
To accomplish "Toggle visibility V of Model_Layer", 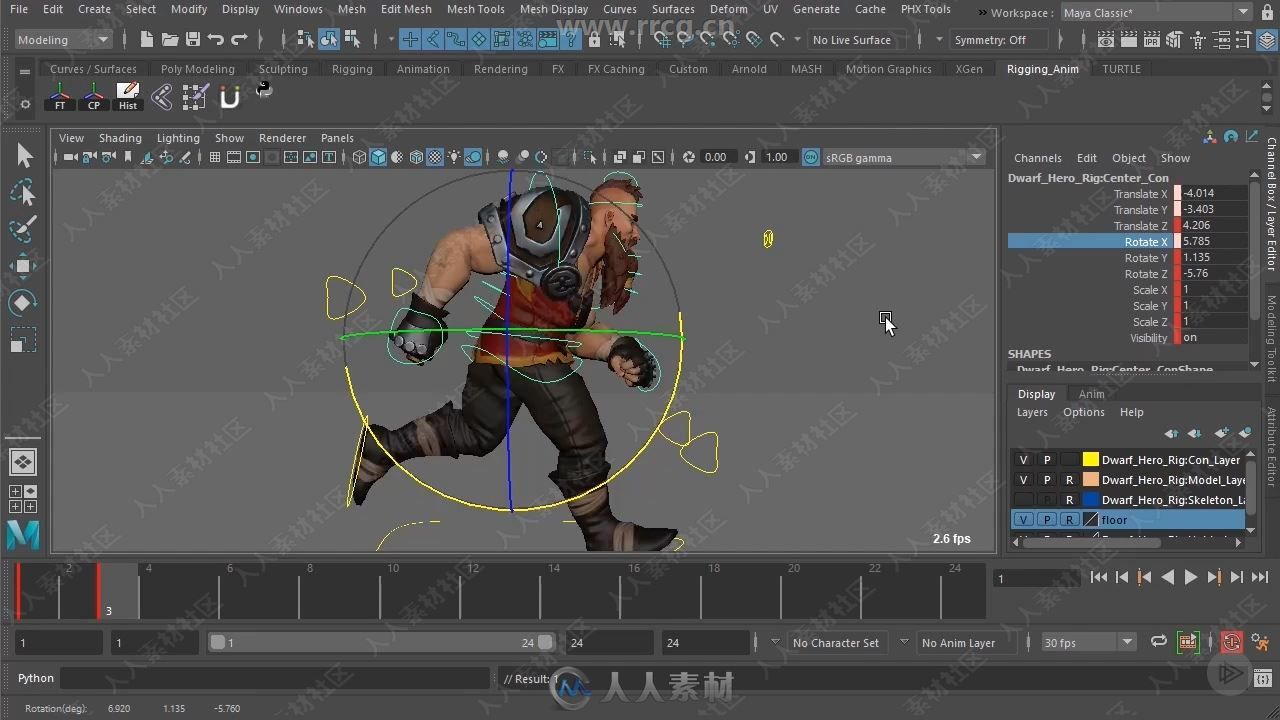I will coord(1023,480).
